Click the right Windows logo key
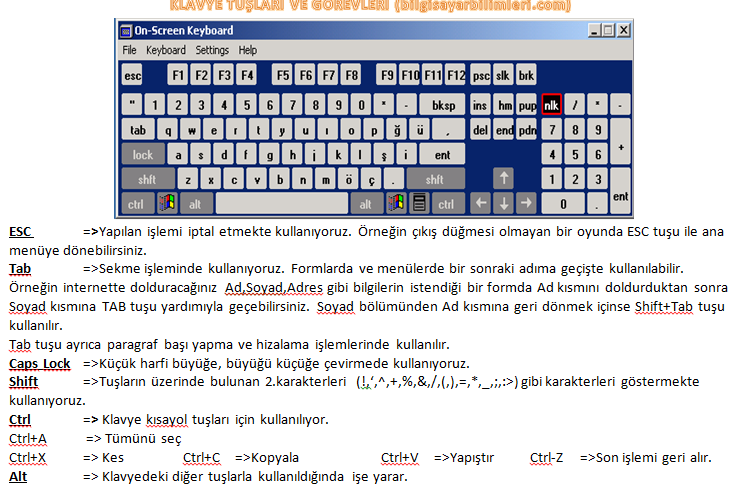Screen dimensions: 732x487 (x=396, y=203)
